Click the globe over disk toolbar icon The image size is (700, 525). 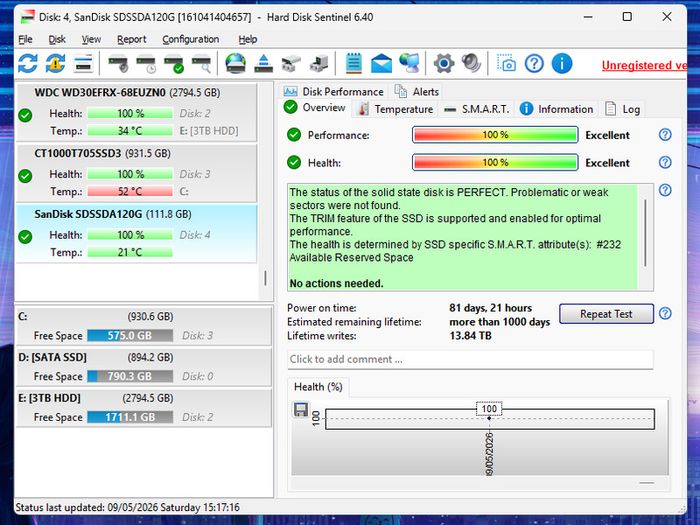click(x=235, y=63)
